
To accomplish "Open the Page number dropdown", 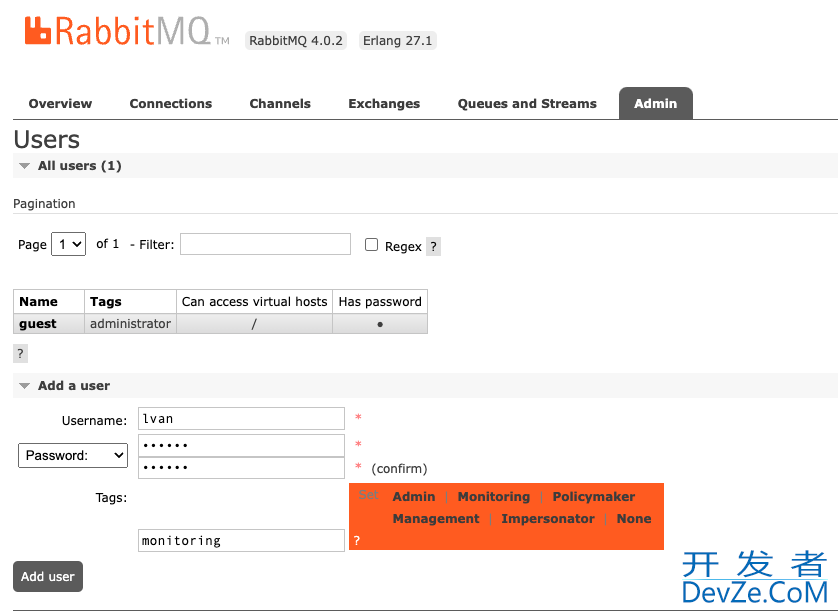I will tap(68, 244).
